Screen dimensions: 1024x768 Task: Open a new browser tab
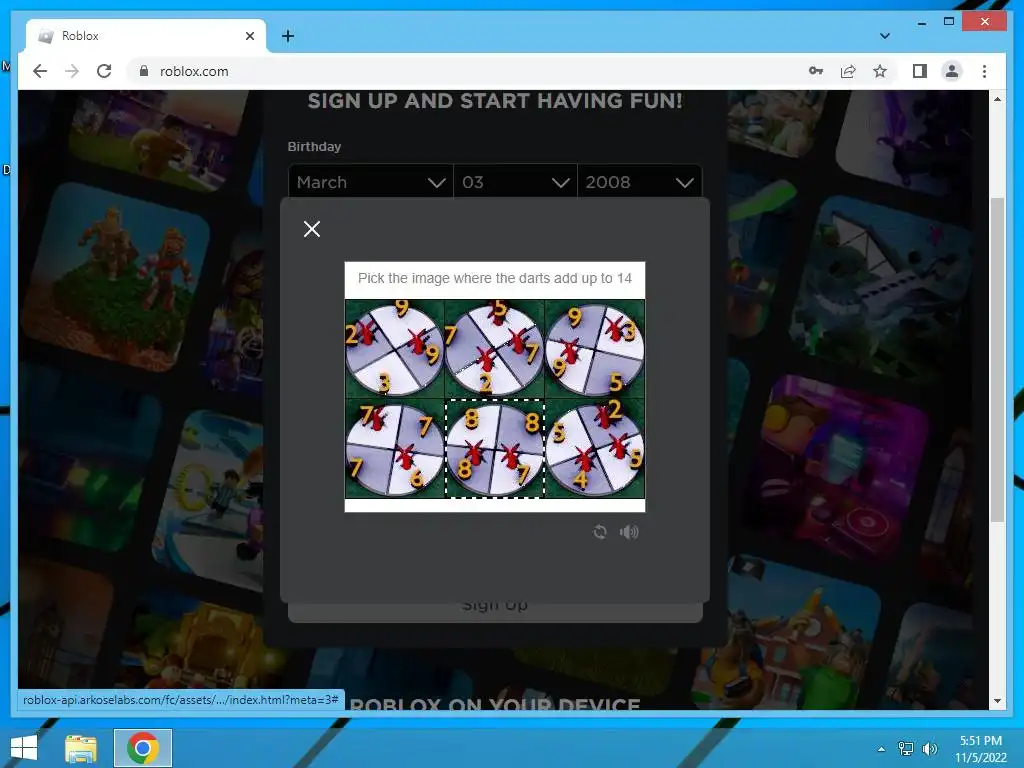(x=287, y=36)
